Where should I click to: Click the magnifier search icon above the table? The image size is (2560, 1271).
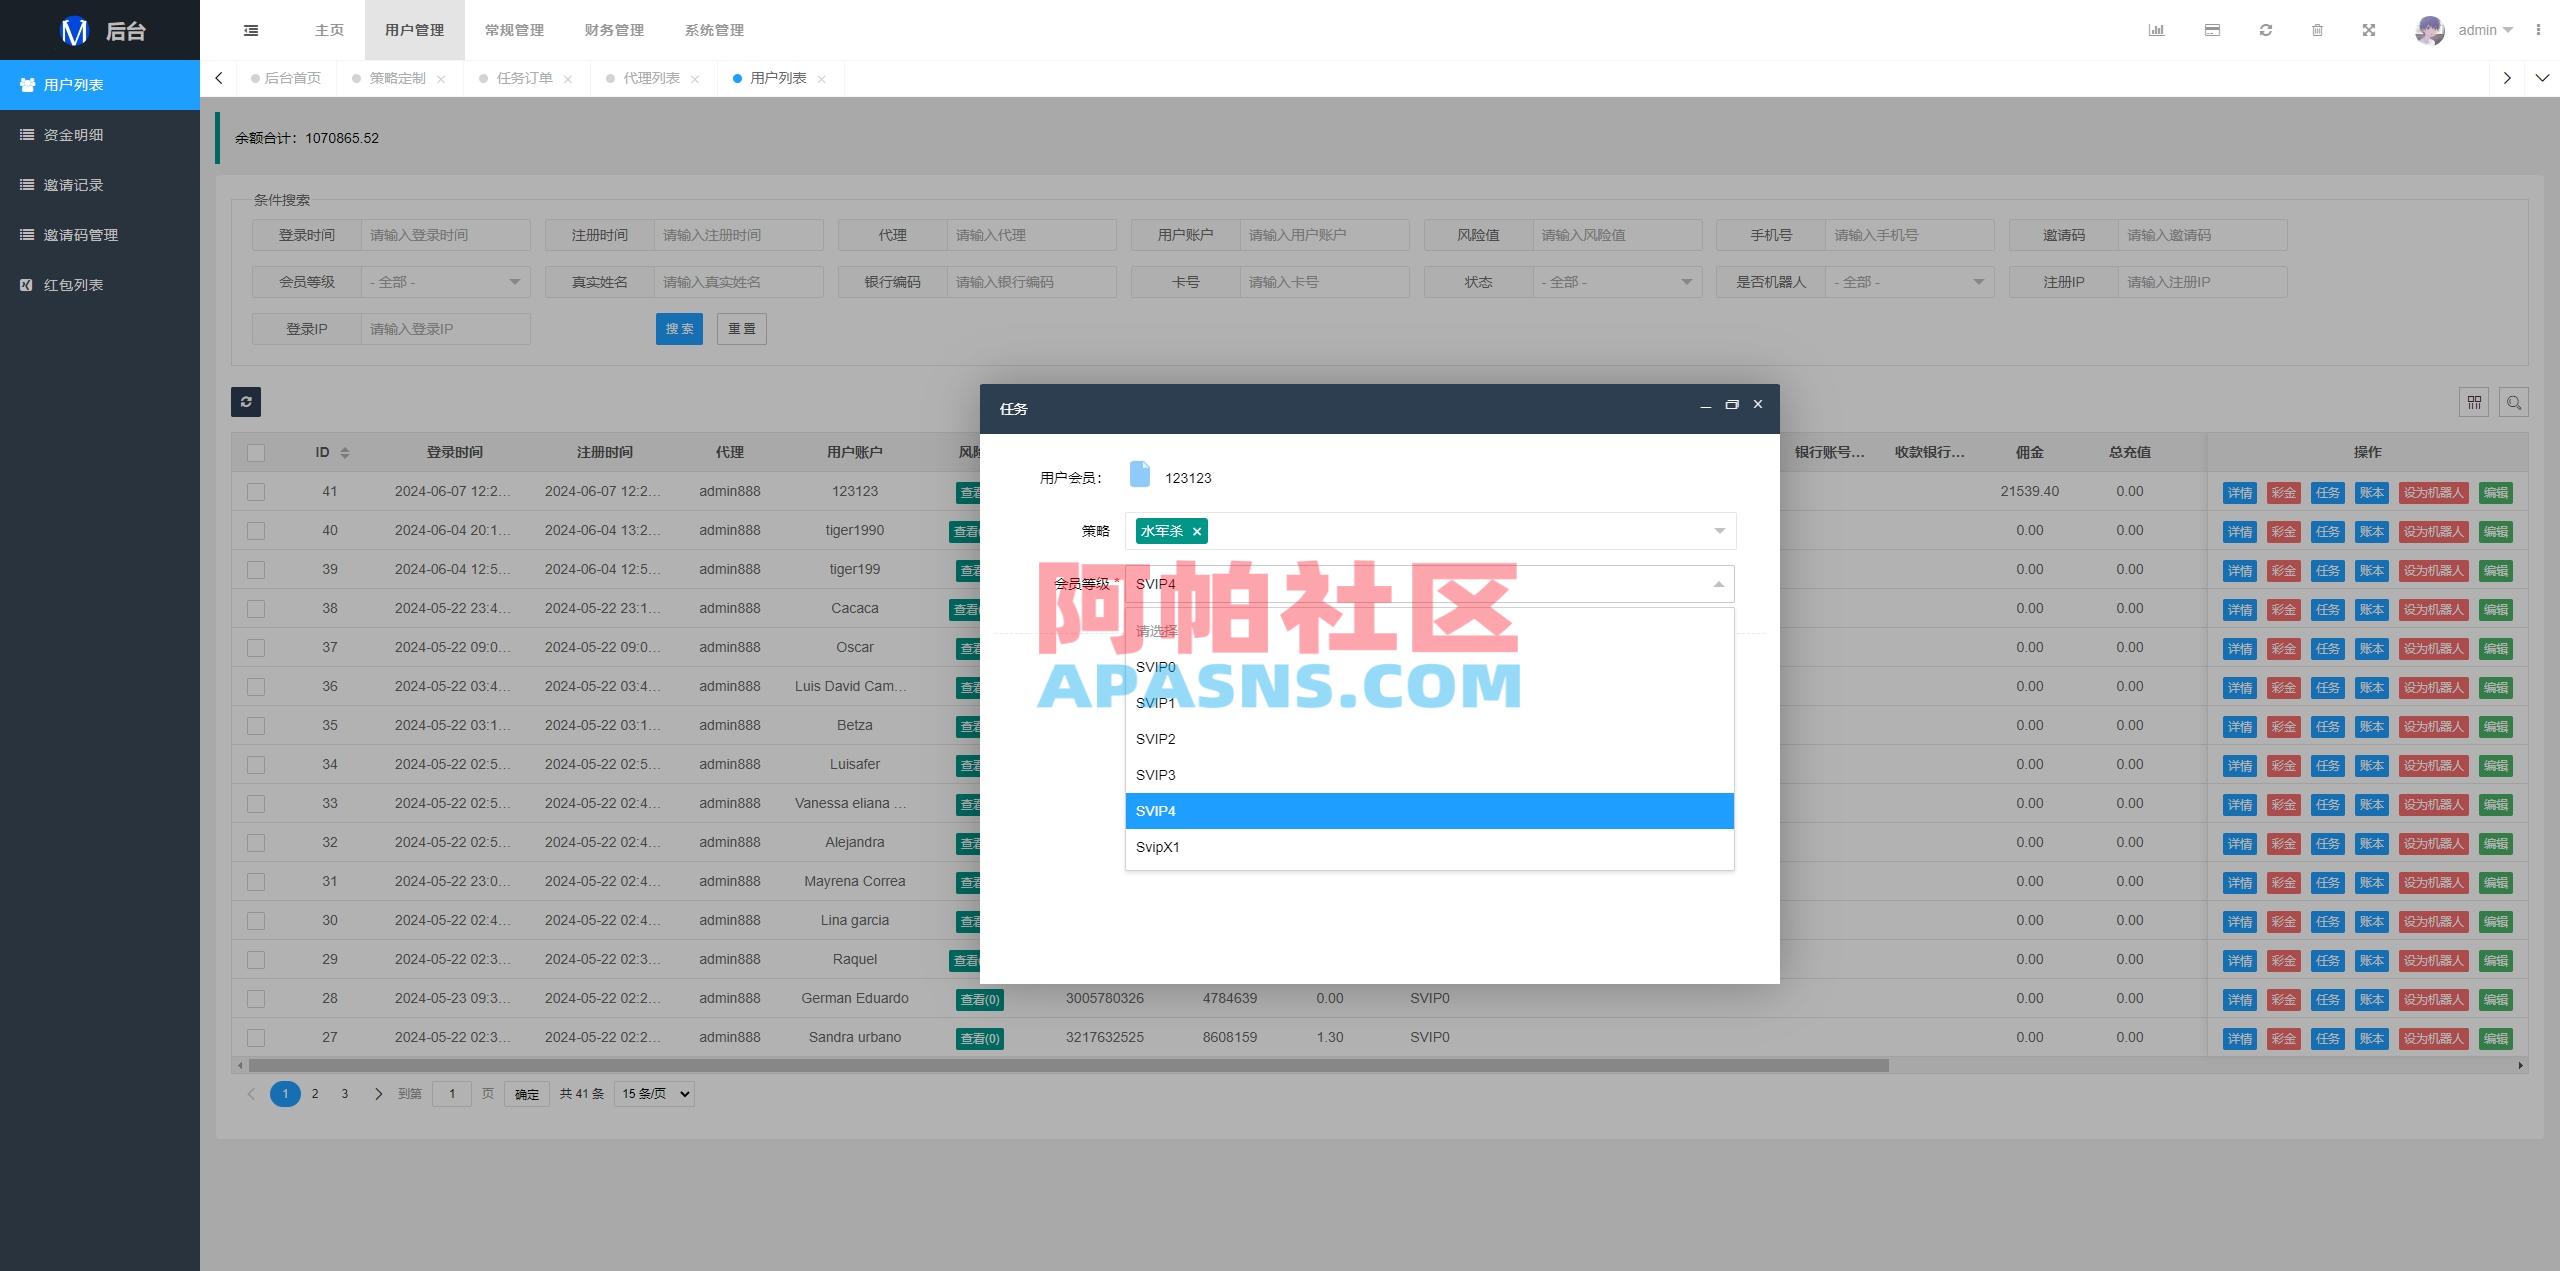2515,402
